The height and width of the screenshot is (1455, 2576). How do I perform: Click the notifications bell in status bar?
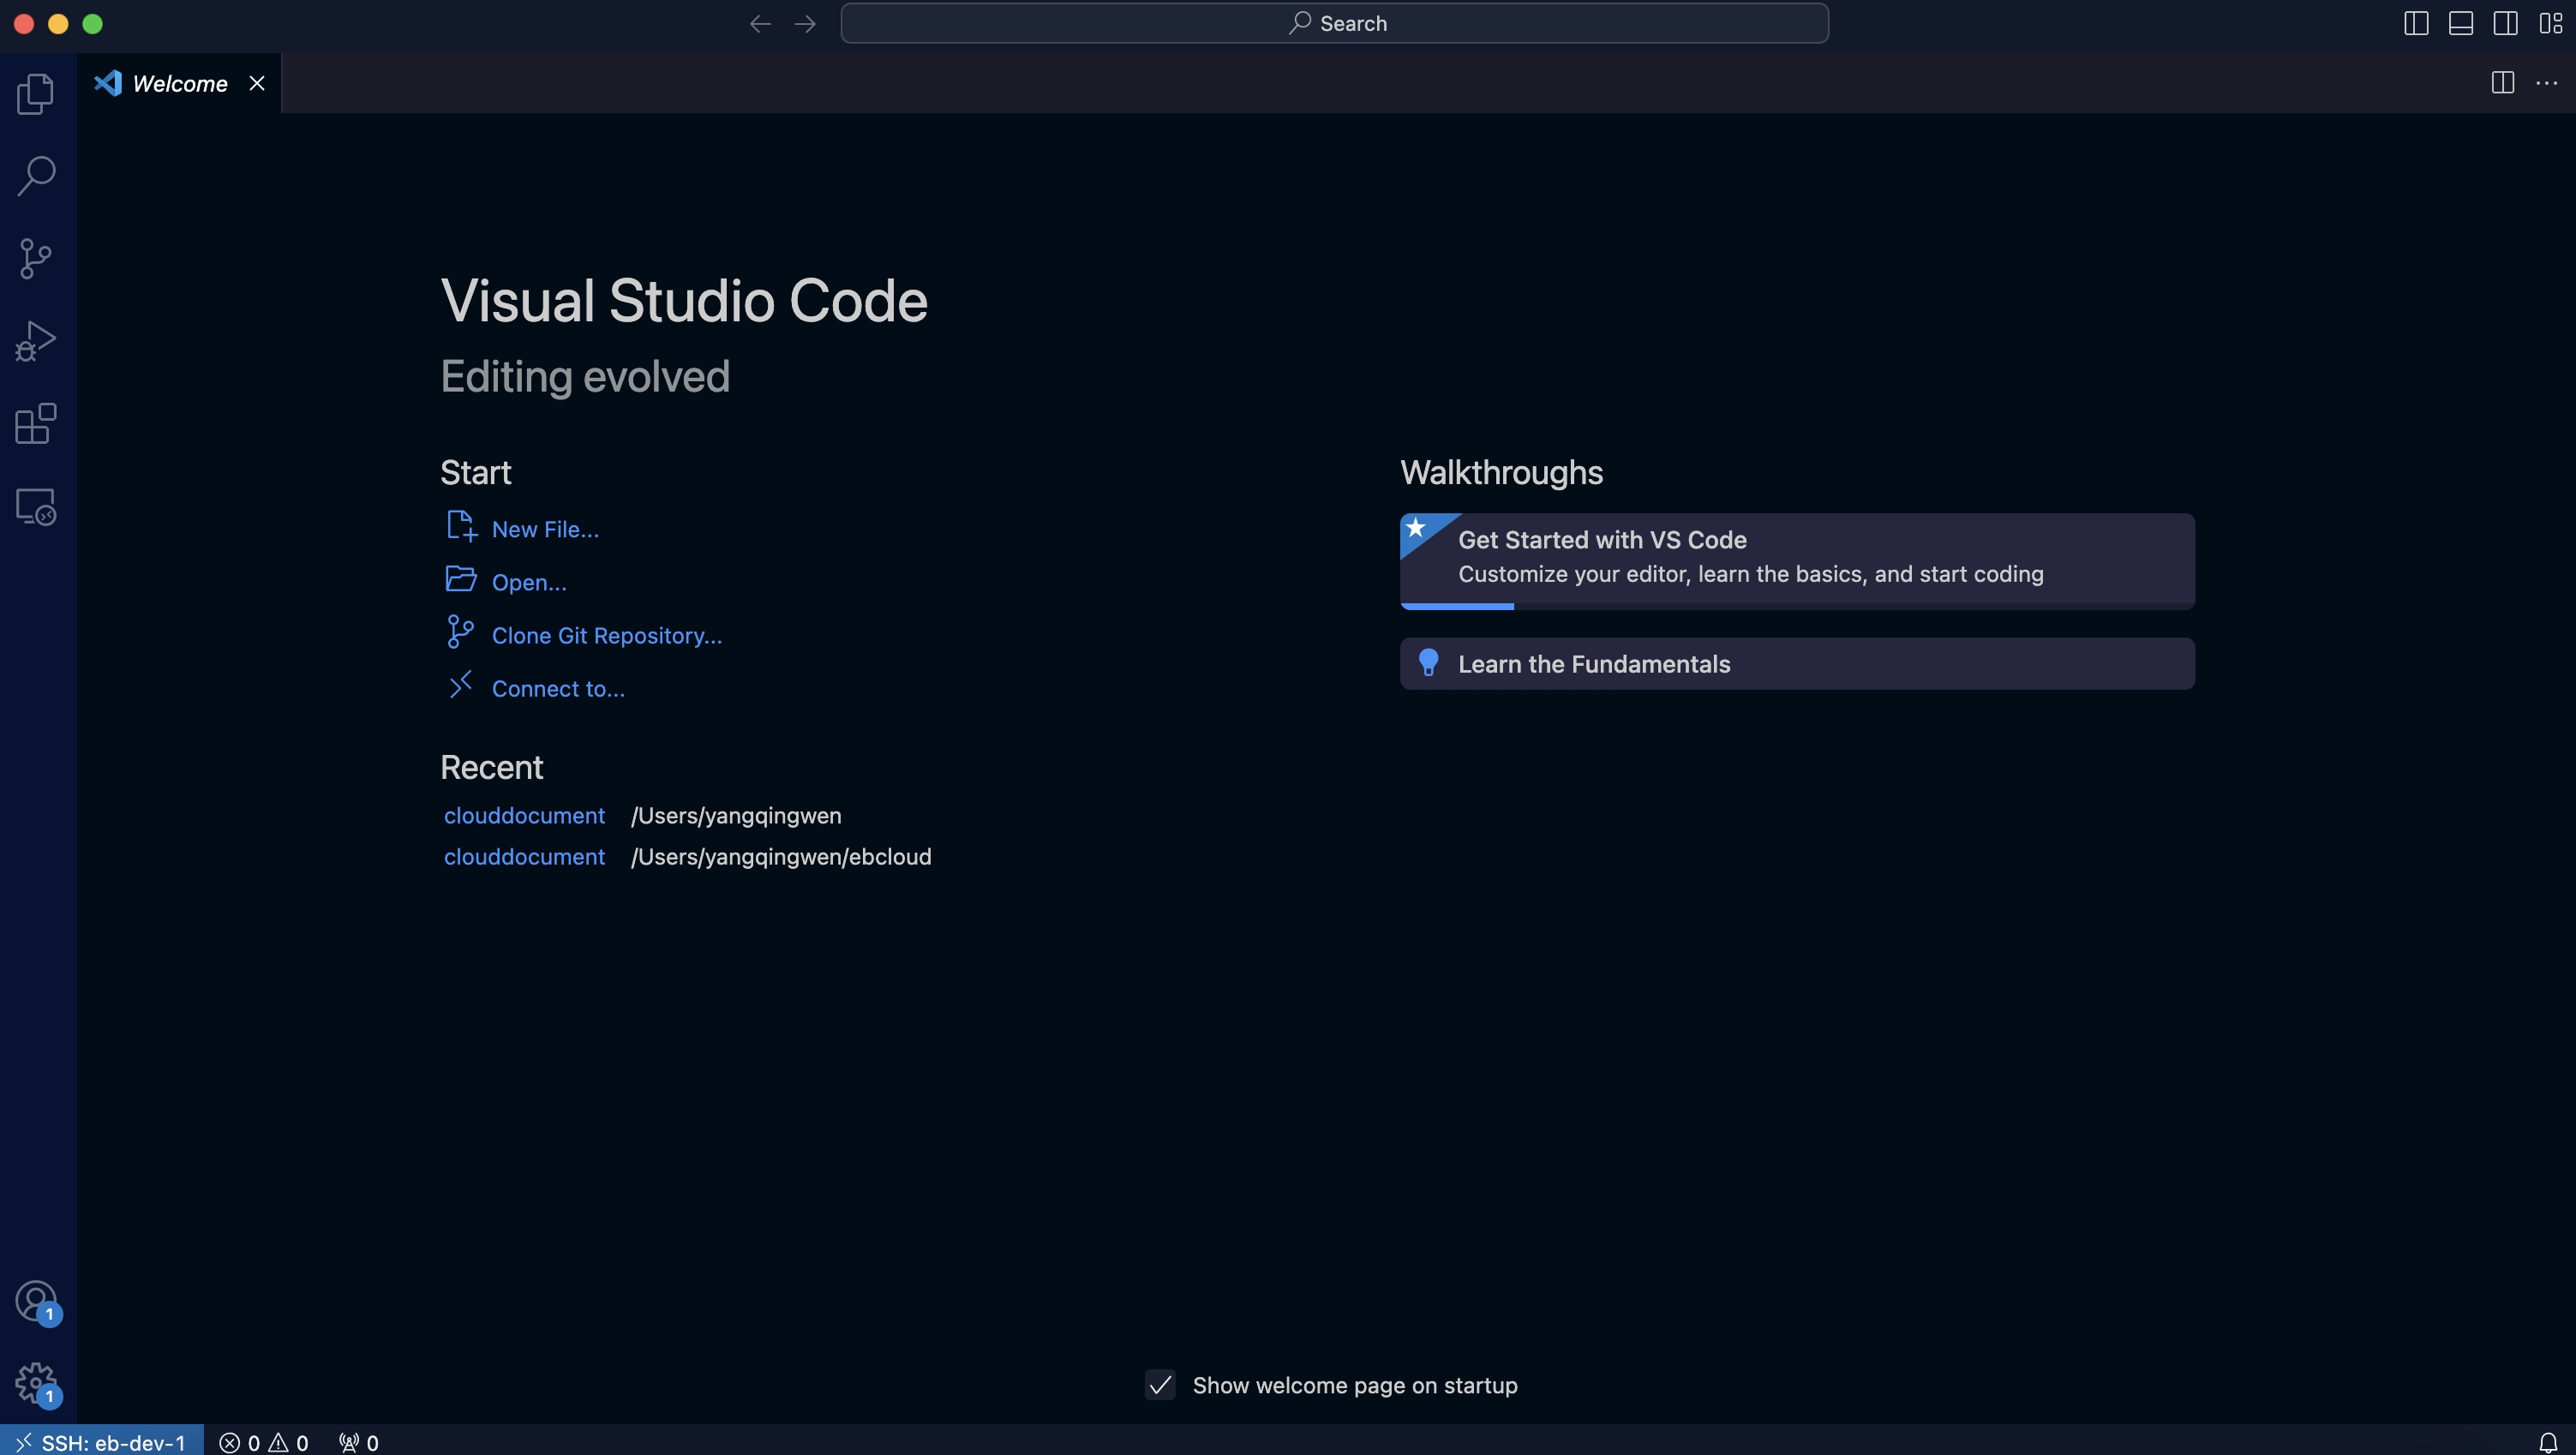(2547, 1442)
